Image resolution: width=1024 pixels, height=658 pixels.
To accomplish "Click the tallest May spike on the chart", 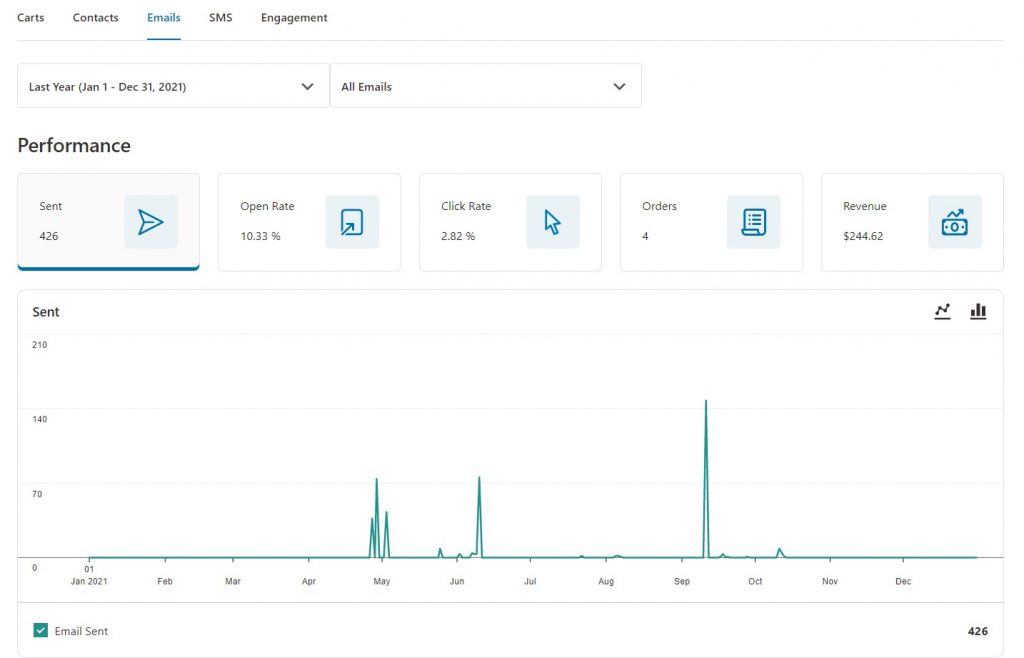I will (x=377, y=481).
